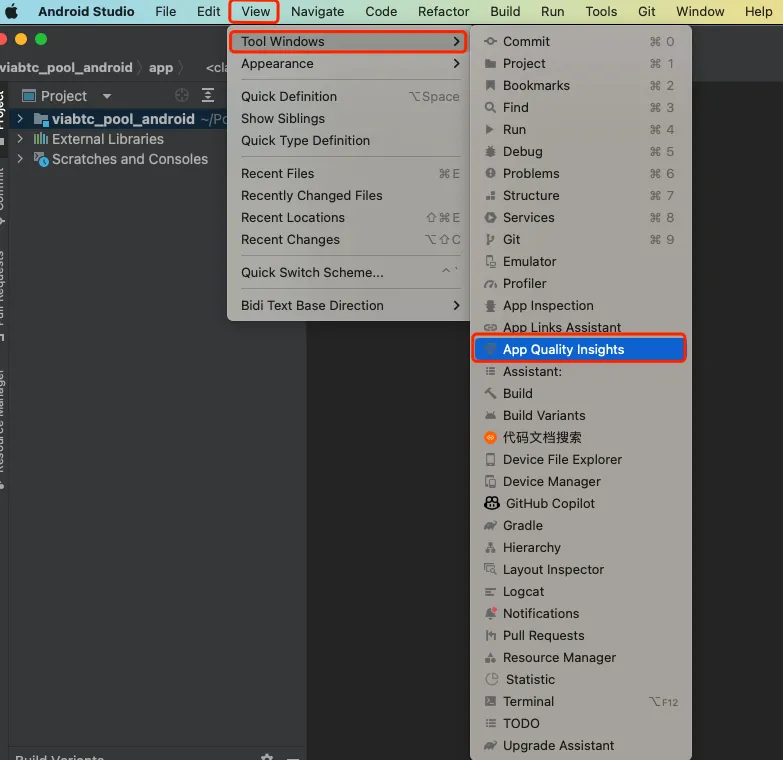
Task: Click the Debug bug icon
Action: click(490, 151)
